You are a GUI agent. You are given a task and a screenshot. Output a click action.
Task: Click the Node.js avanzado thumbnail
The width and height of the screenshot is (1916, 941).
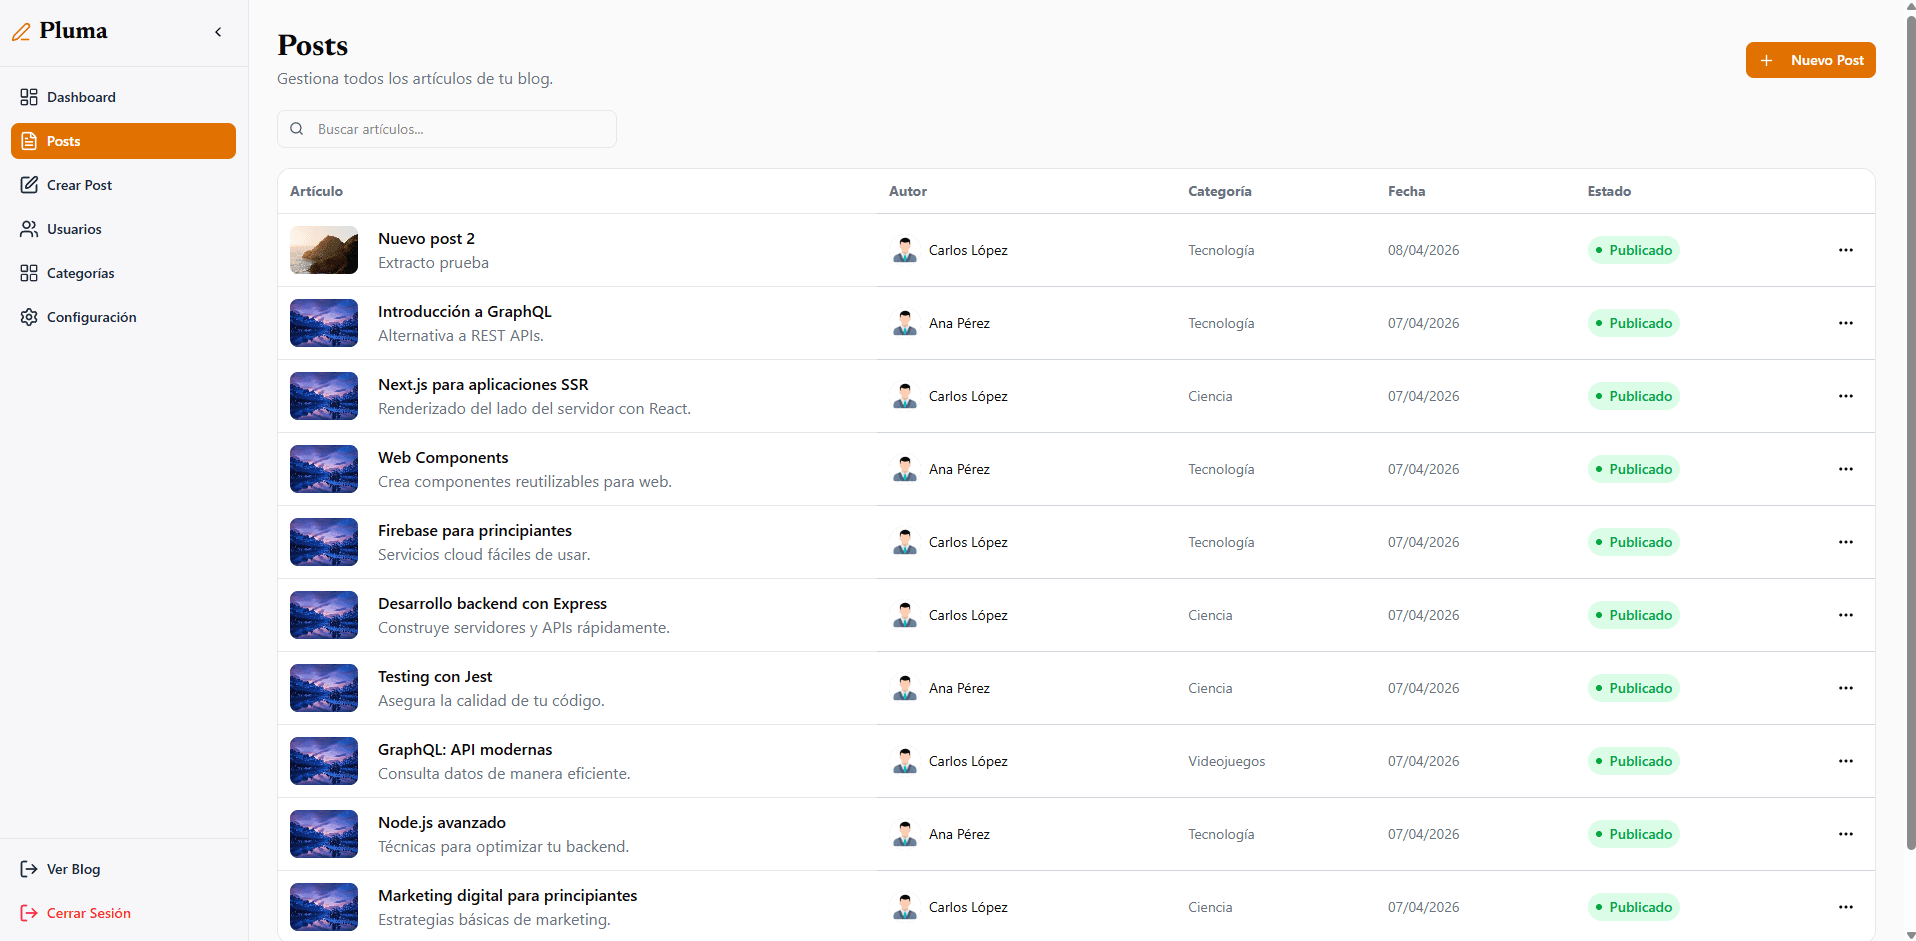(324, 834)
